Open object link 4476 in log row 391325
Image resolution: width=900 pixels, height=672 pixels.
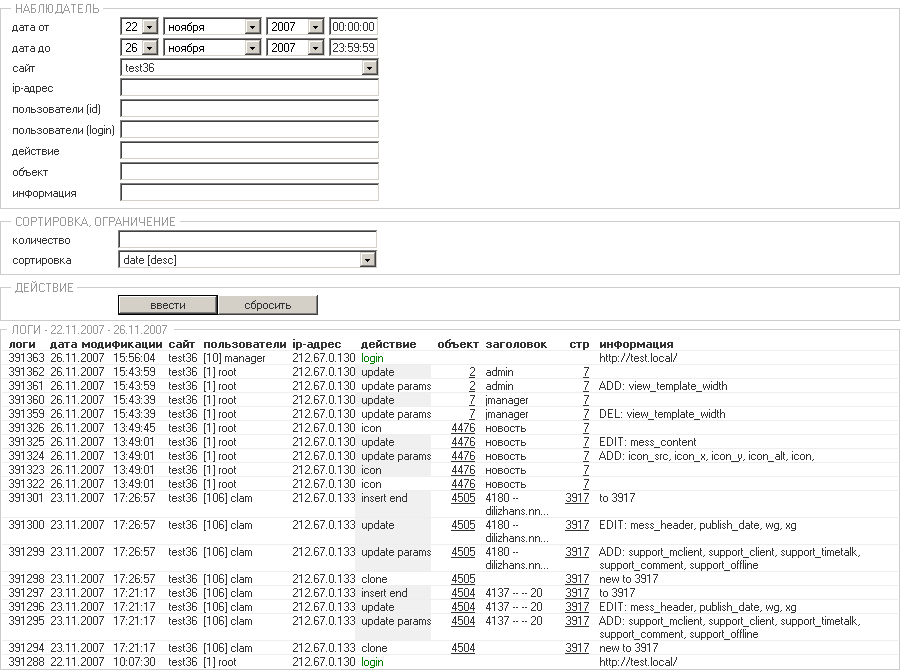pyautogui.click(x=463, y=442)
